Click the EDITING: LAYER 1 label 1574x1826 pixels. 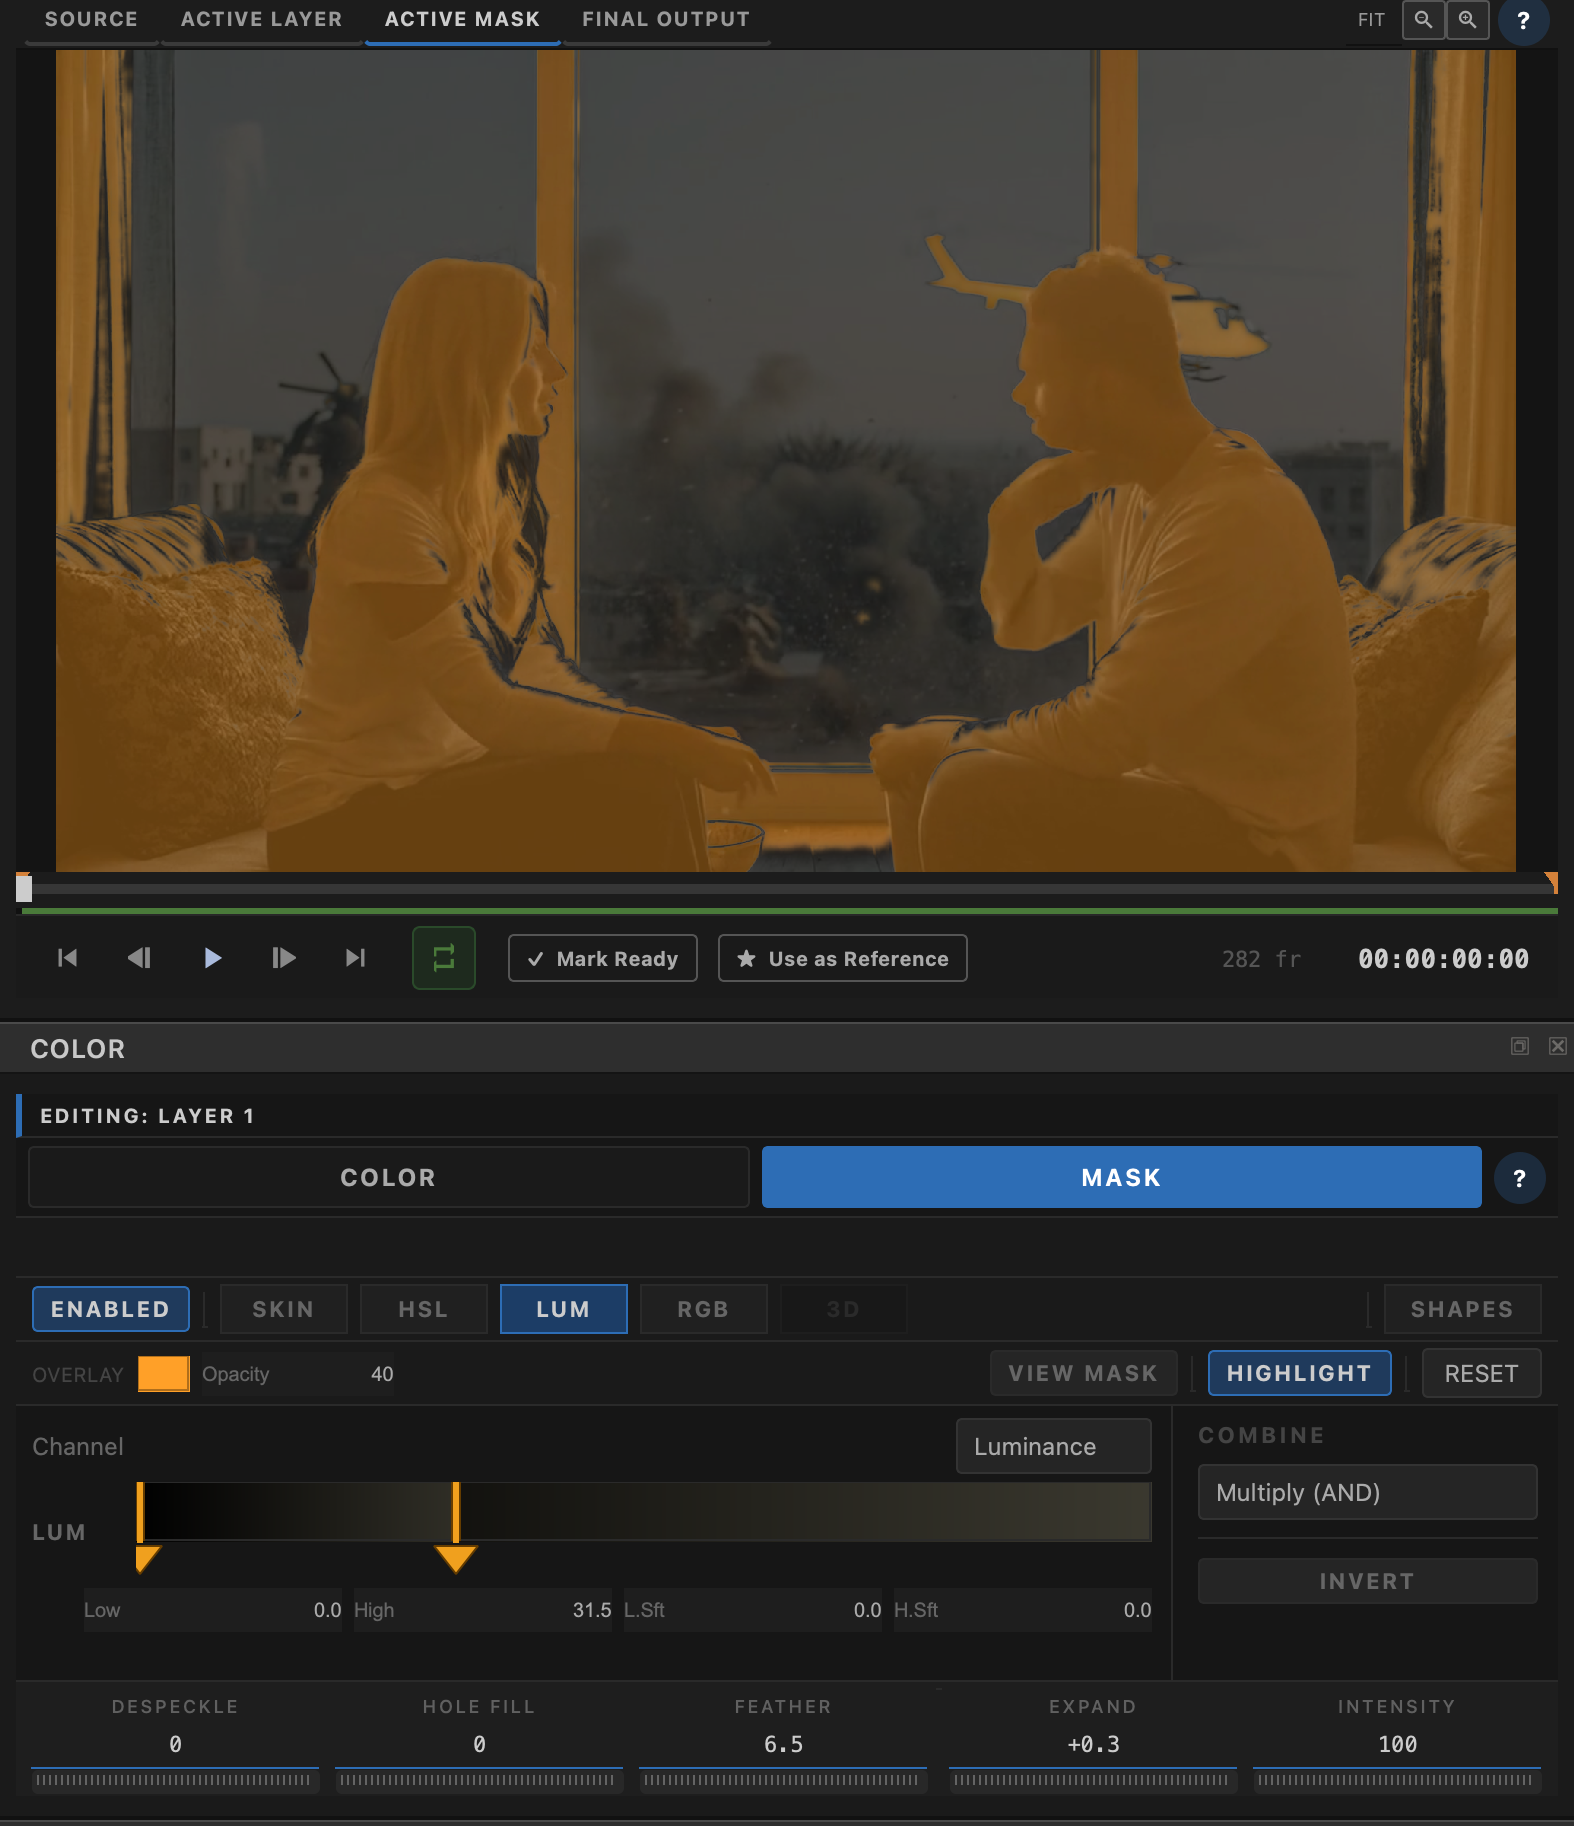pos(147,1116)
